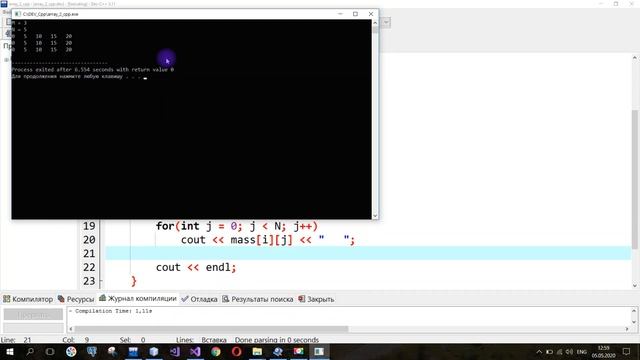The height and width of the screenshot is (360, 640).
Task: Open taskbar Search magnifier
Action: [30, 351]
